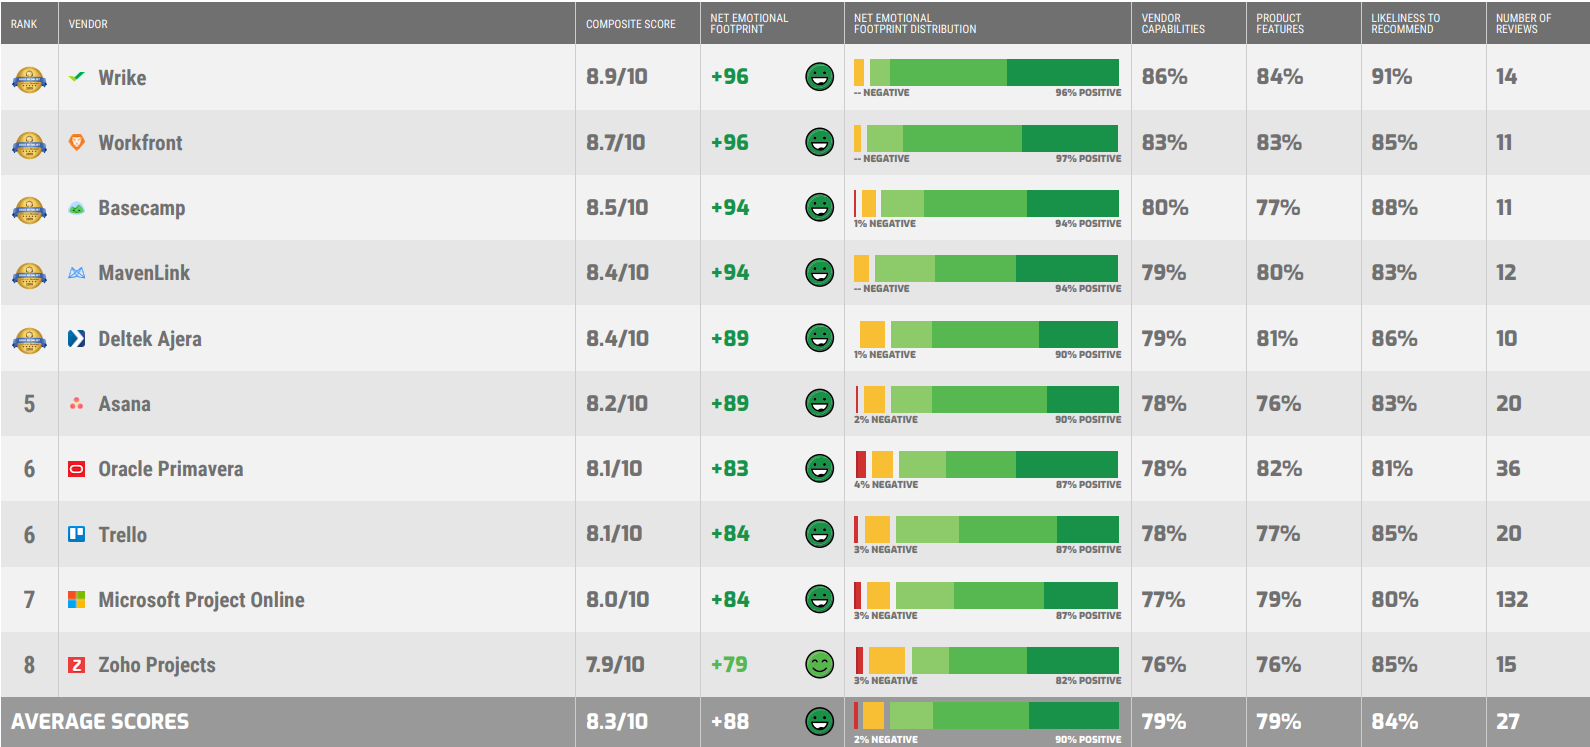Click Oracle Primavera's emotional footprint distribution bar
Image resolution: width=1590 pixels, height=747 pixels.
point(986,464)
